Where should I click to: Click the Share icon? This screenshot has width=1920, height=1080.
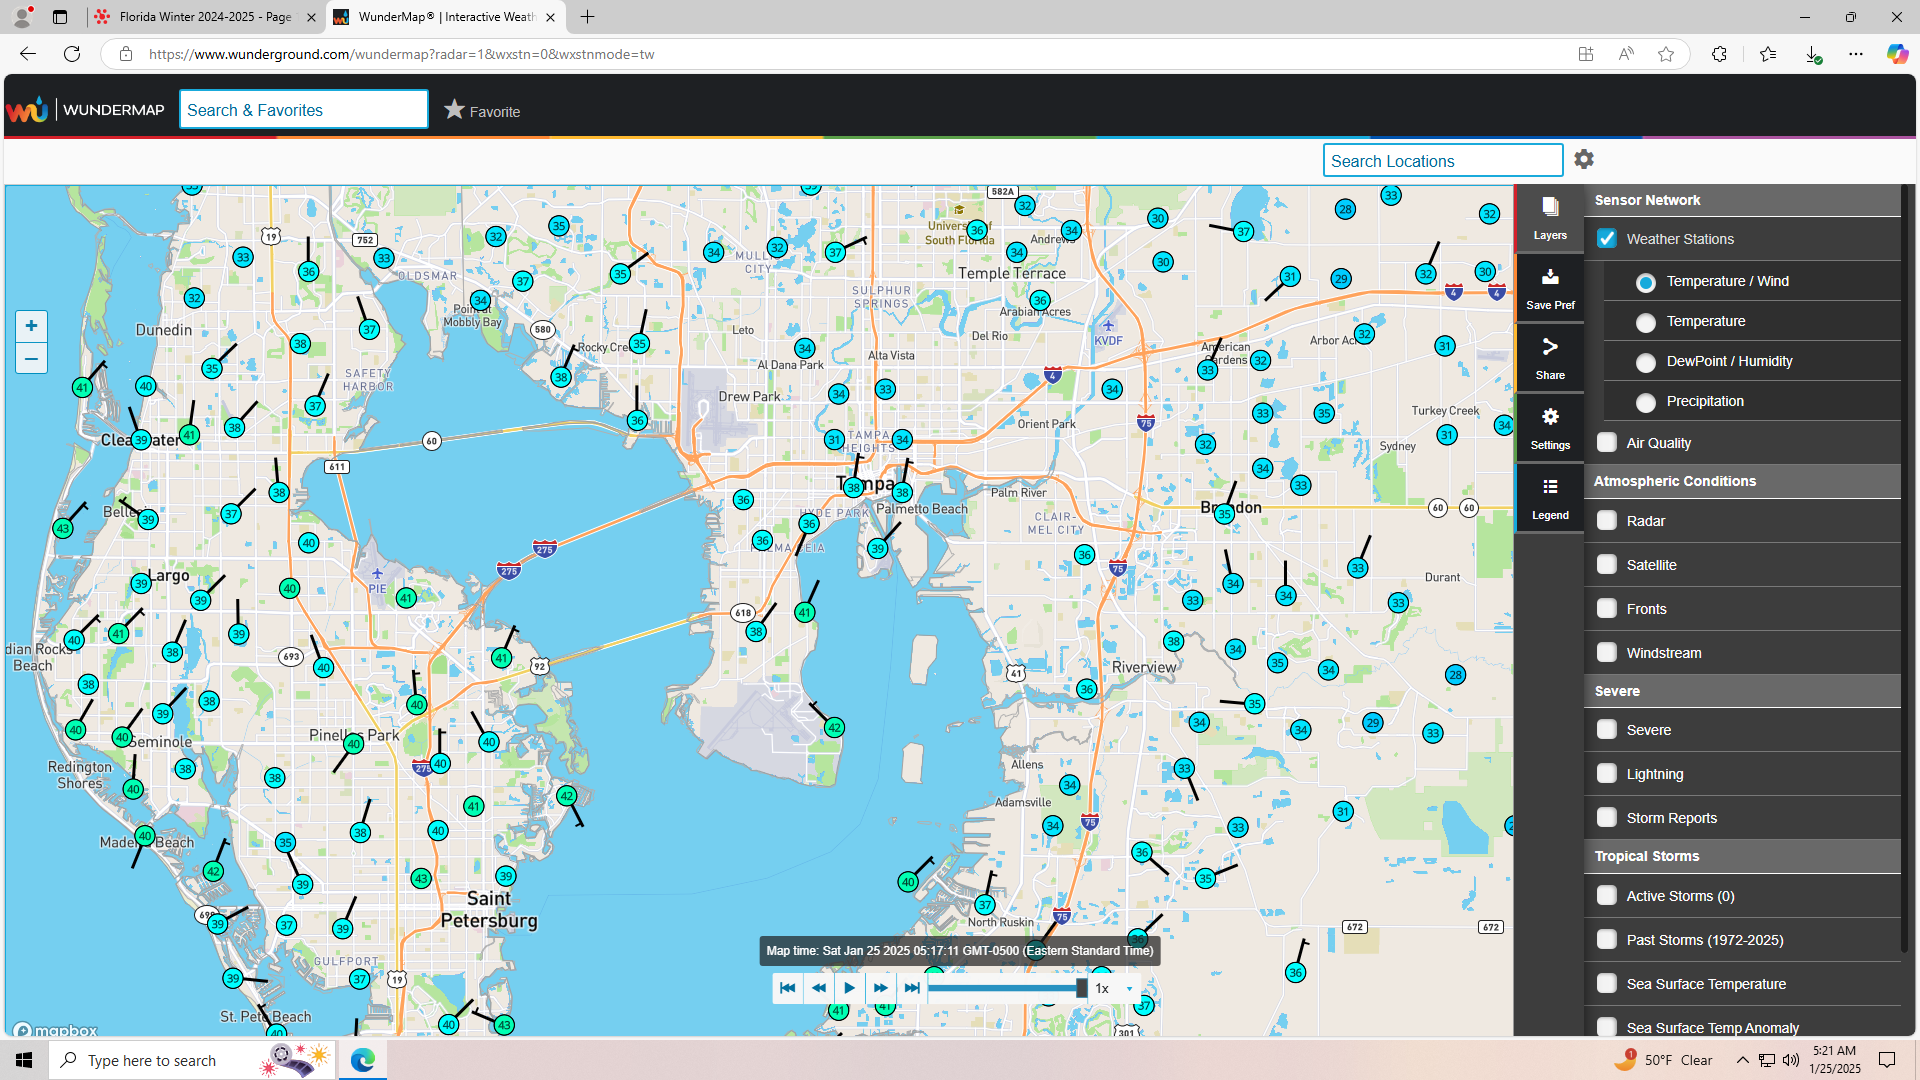pyautogui.click(x=1549, y=347)
